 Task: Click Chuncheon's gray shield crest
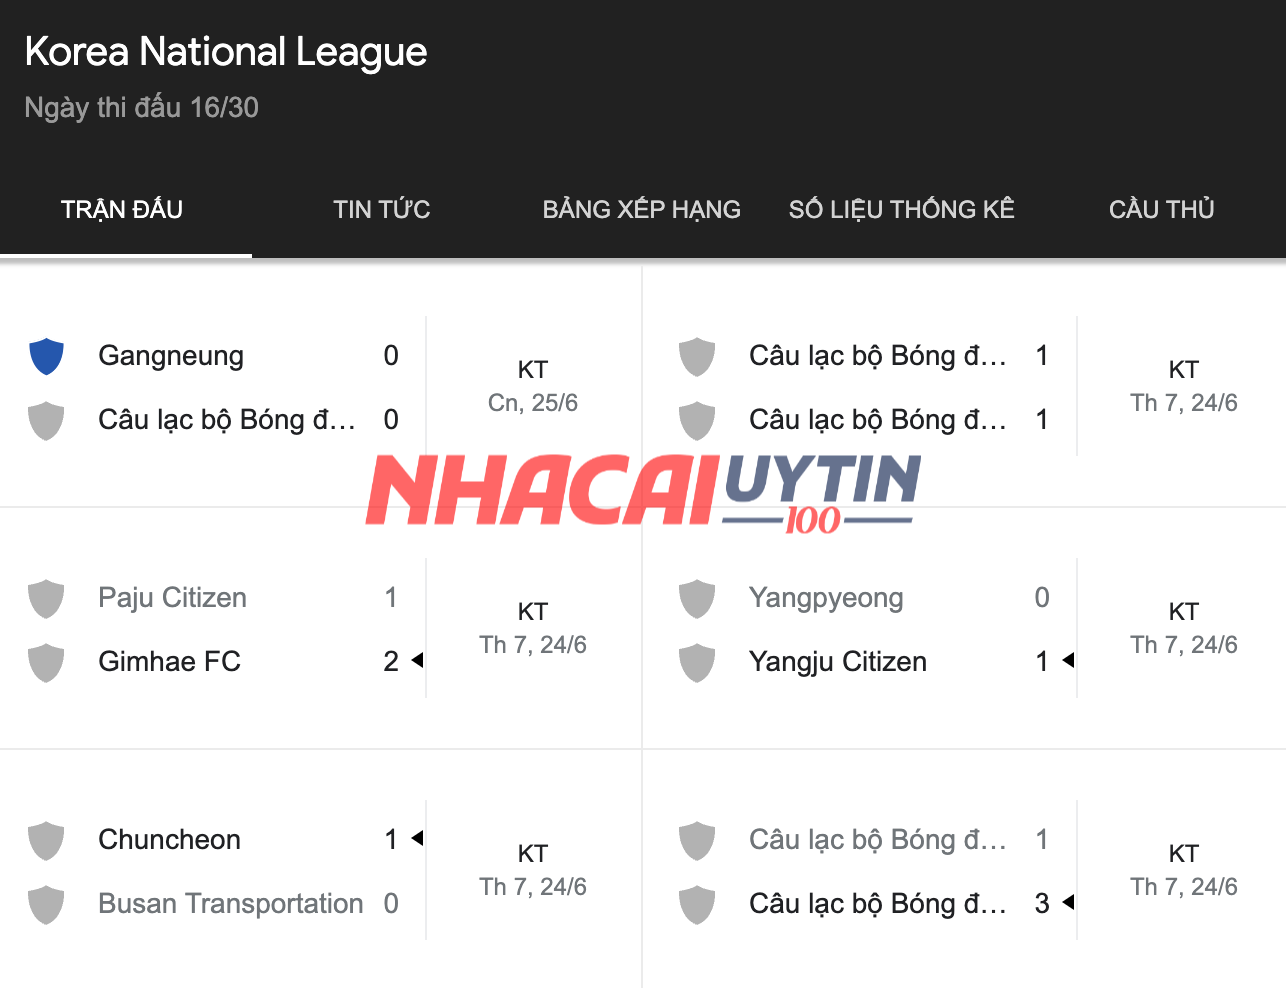46,840
